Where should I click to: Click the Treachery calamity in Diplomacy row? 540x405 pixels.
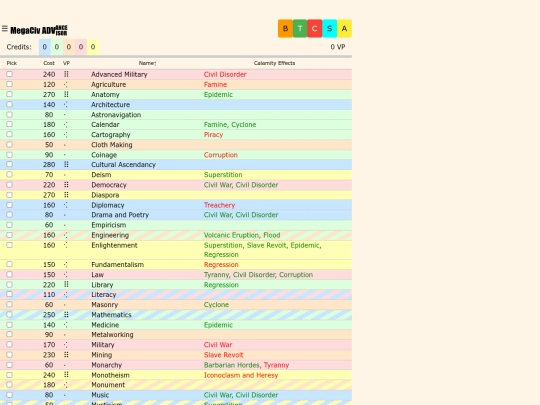click(219, 205)
